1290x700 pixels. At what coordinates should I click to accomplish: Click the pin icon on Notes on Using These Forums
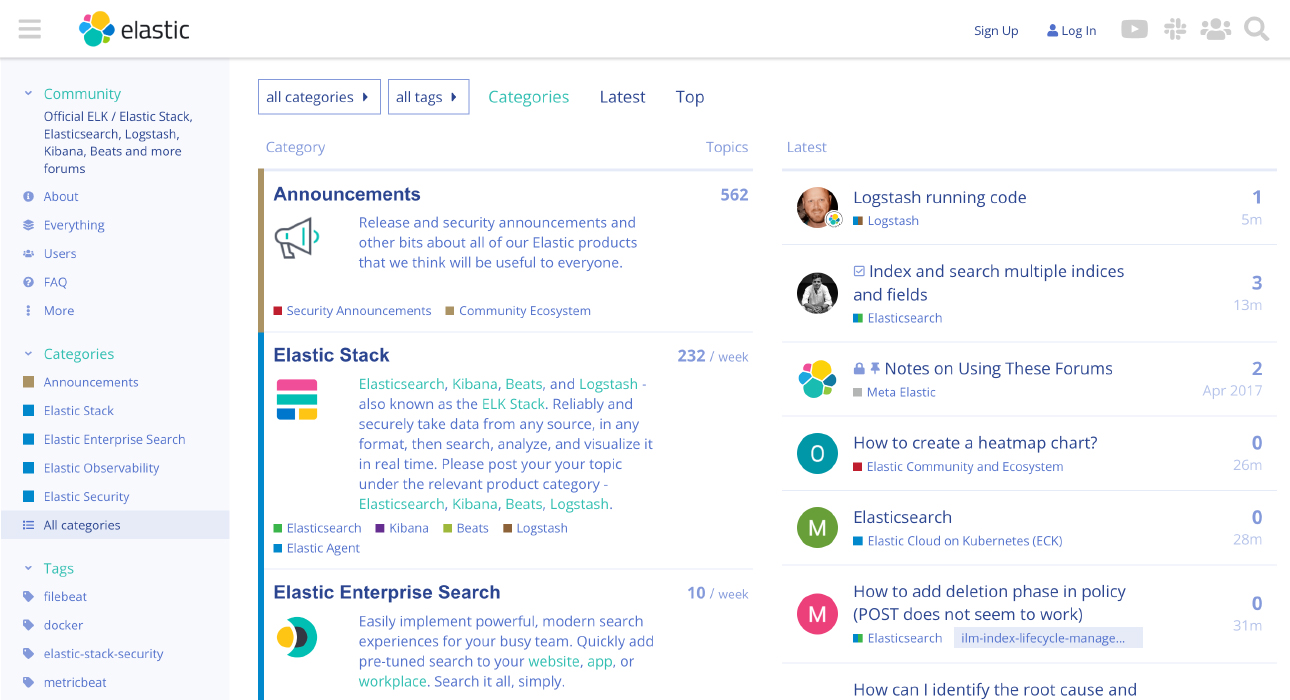pyautogui.click(x=874, y=368)
